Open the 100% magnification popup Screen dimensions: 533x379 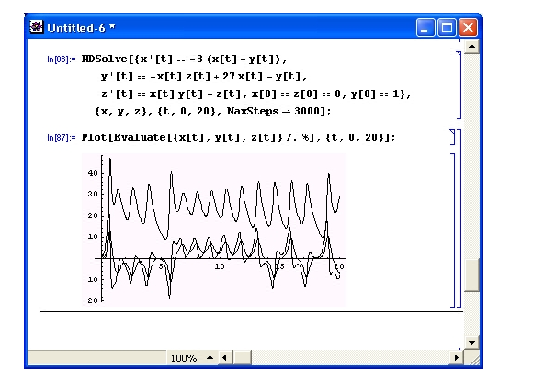[184, 358]
